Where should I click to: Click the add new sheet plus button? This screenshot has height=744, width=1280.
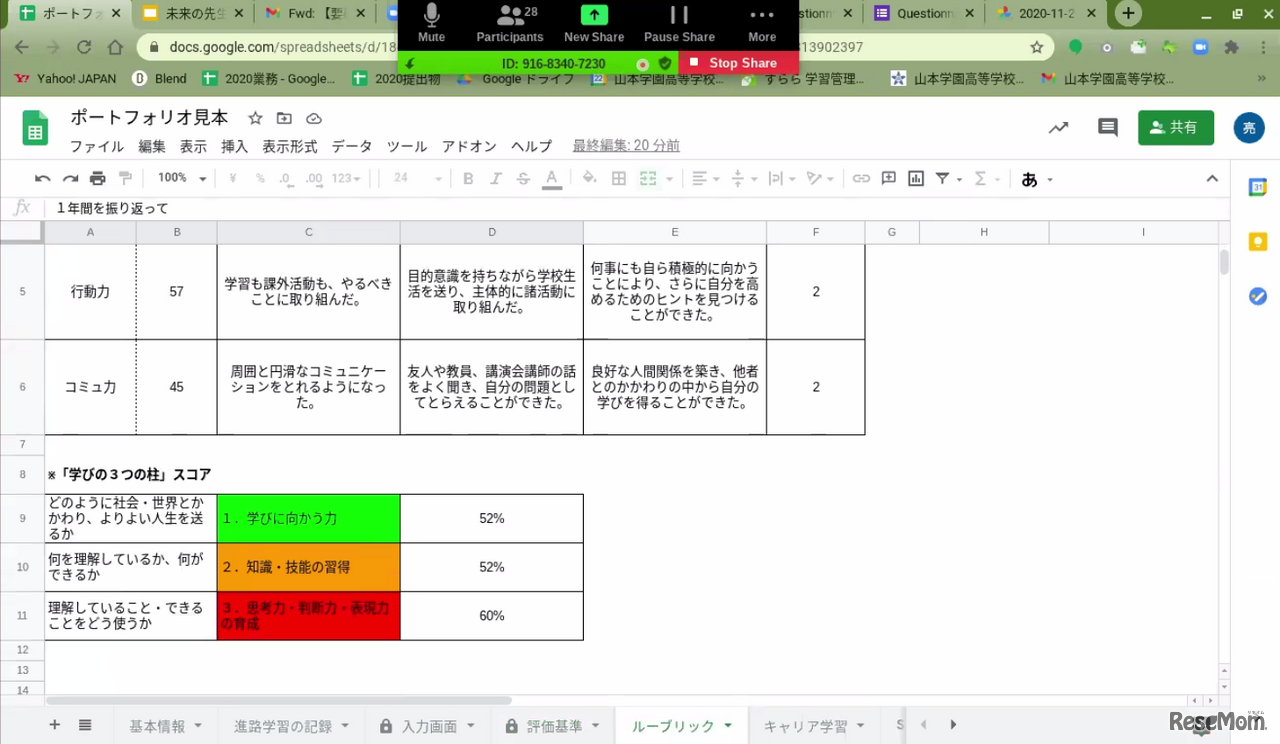(55, 725)
